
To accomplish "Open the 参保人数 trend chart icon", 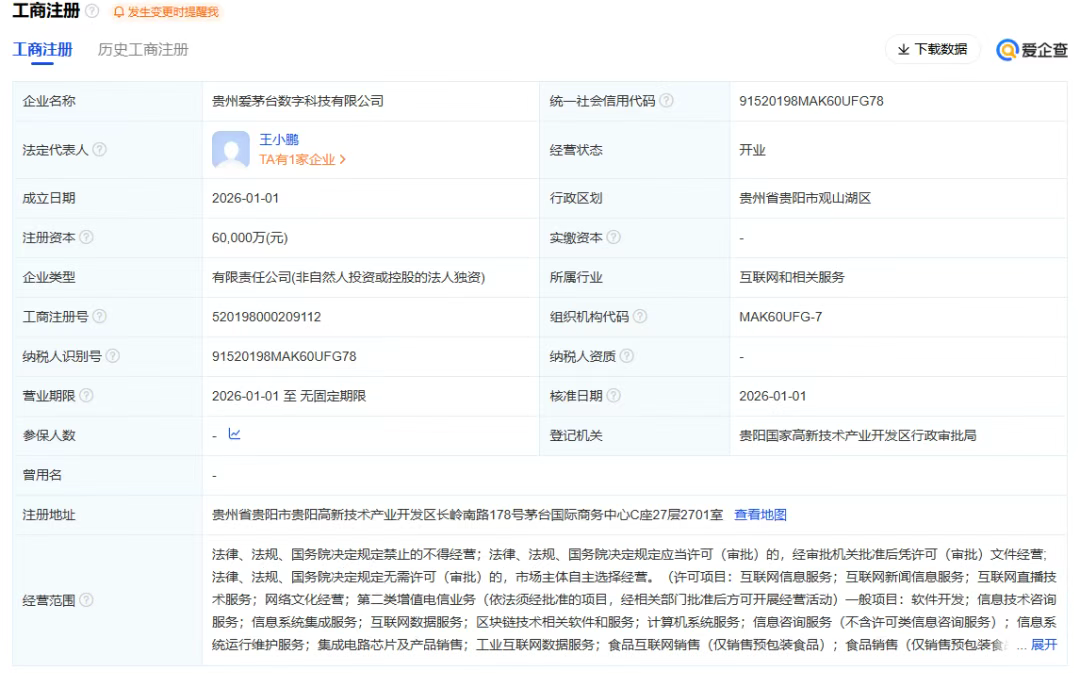I will tap(234, 434).
